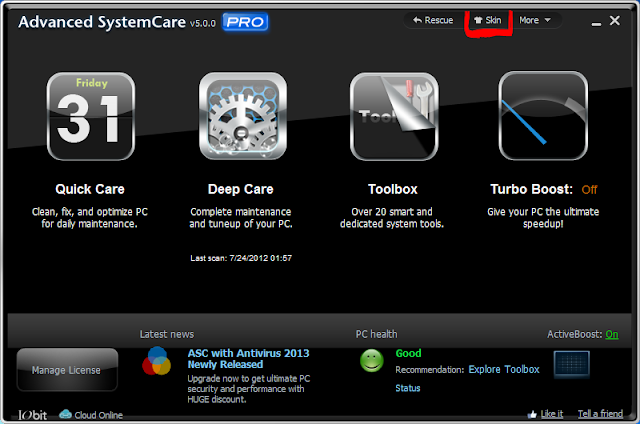Image resolution: width=640 pixels, height=424 pixels.
Task: Open the Skin selector
Action: coord(488,20)
